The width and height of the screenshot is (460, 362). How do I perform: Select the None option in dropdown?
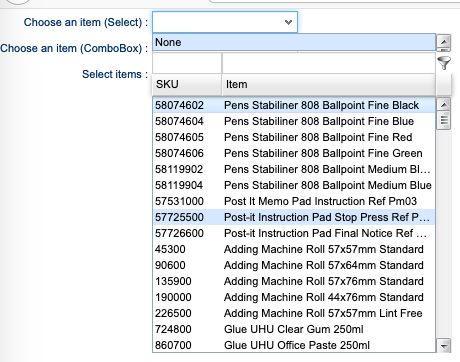tap(294, 42)
